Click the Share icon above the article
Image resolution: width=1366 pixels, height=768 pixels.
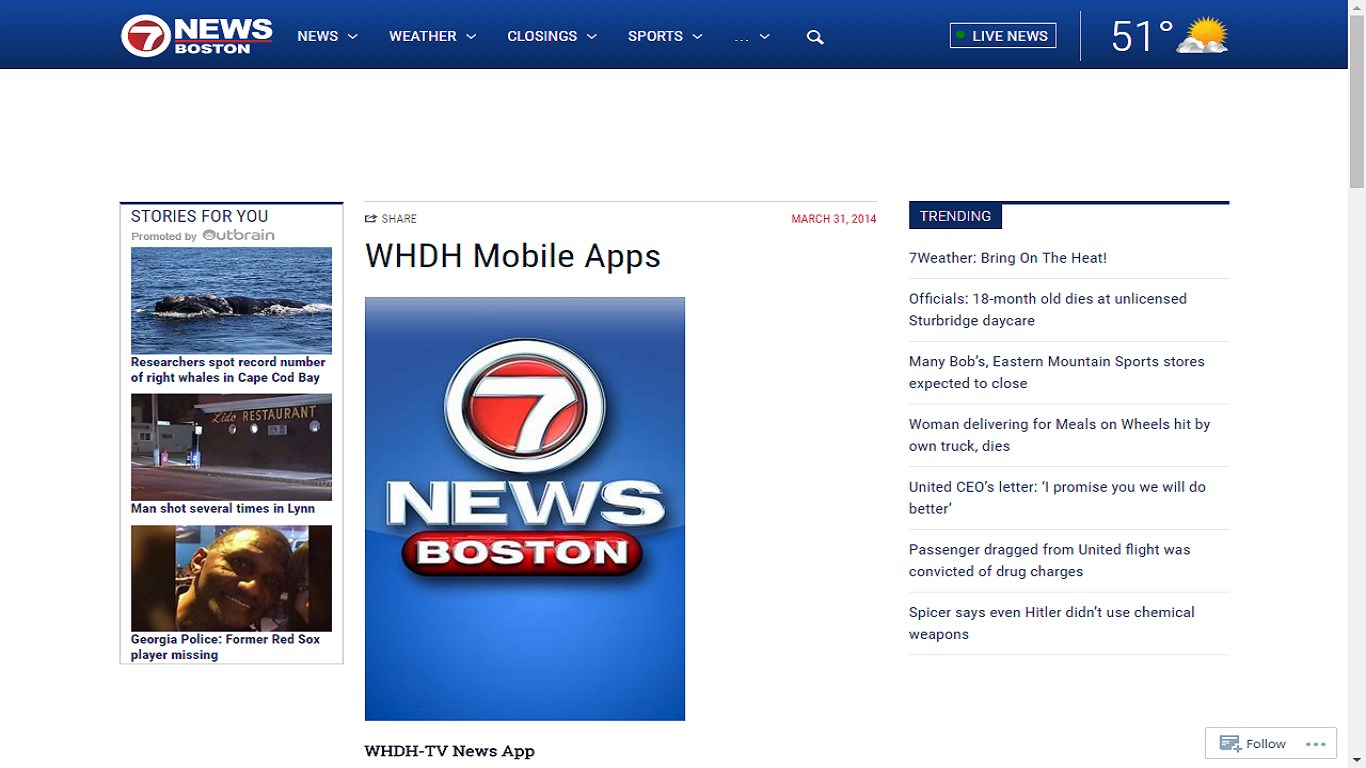(371, 218)
